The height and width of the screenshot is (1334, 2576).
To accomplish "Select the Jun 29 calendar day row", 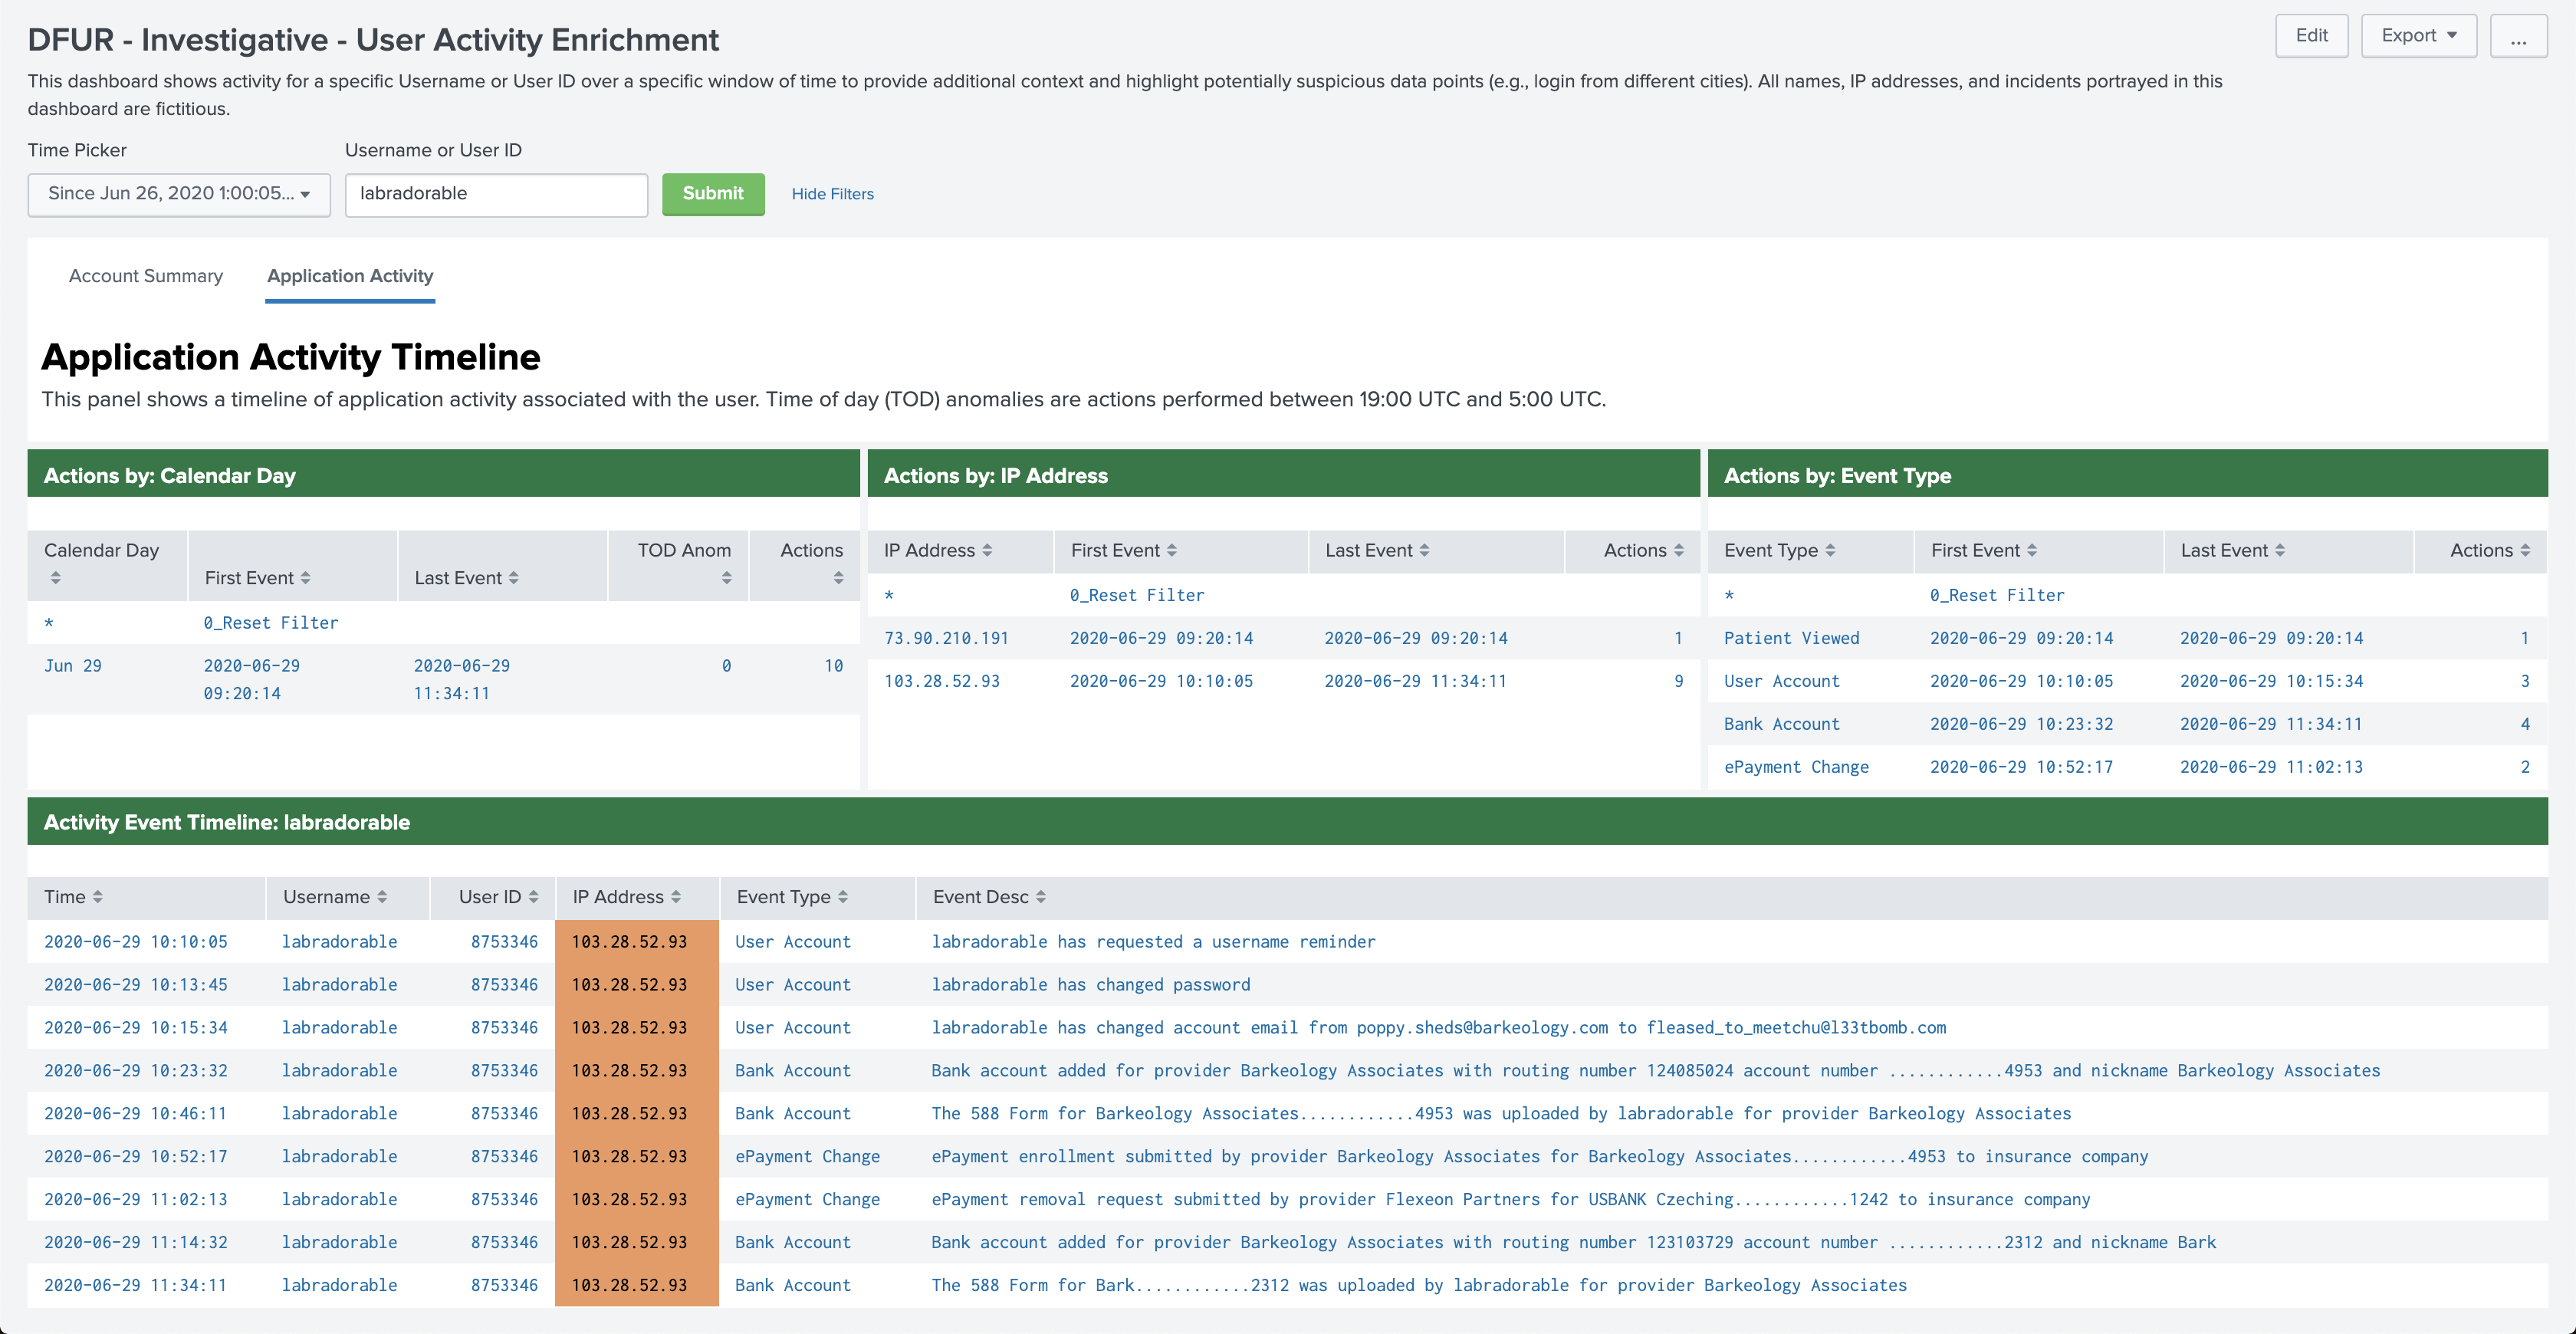I will (443, 679).
